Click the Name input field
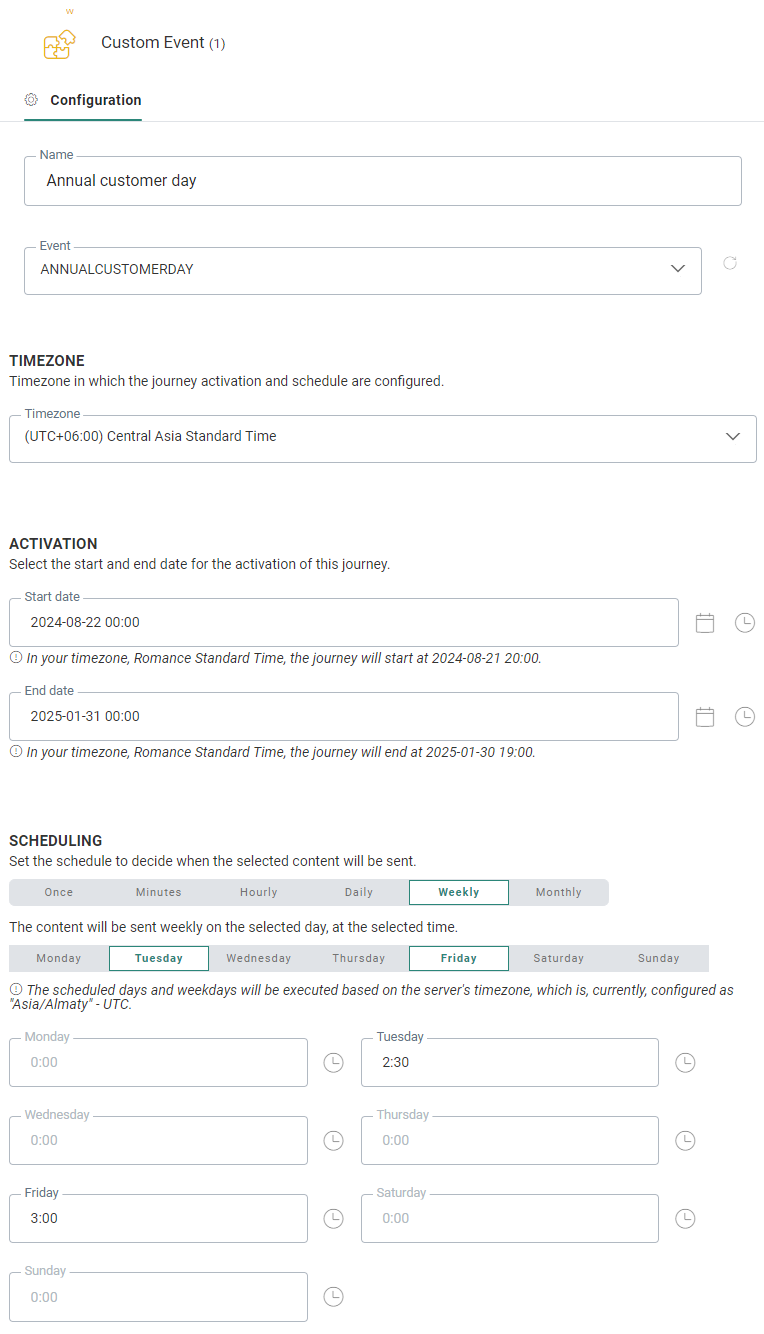Viewport: 764px width, 1334px height. tap(382, 182)
